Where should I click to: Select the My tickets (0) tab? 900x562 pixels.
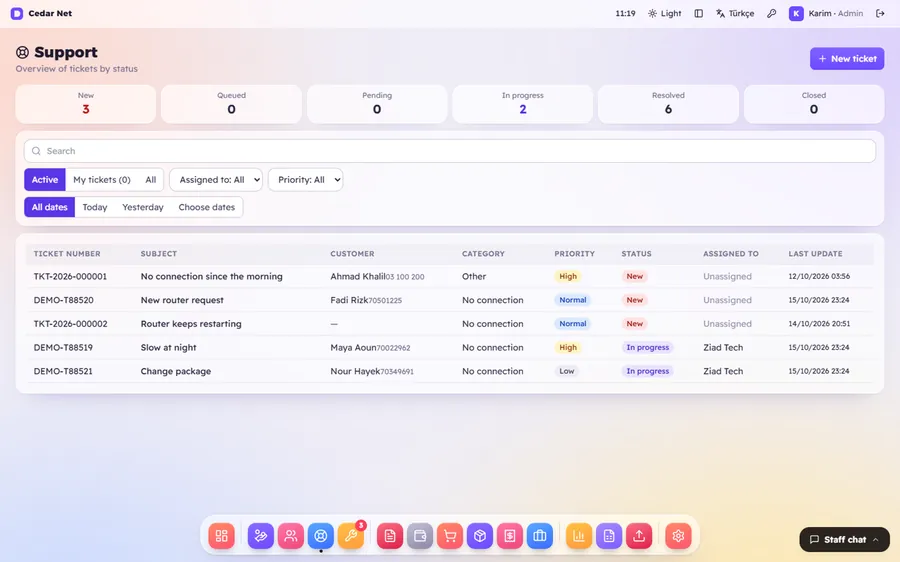(102, 180)
